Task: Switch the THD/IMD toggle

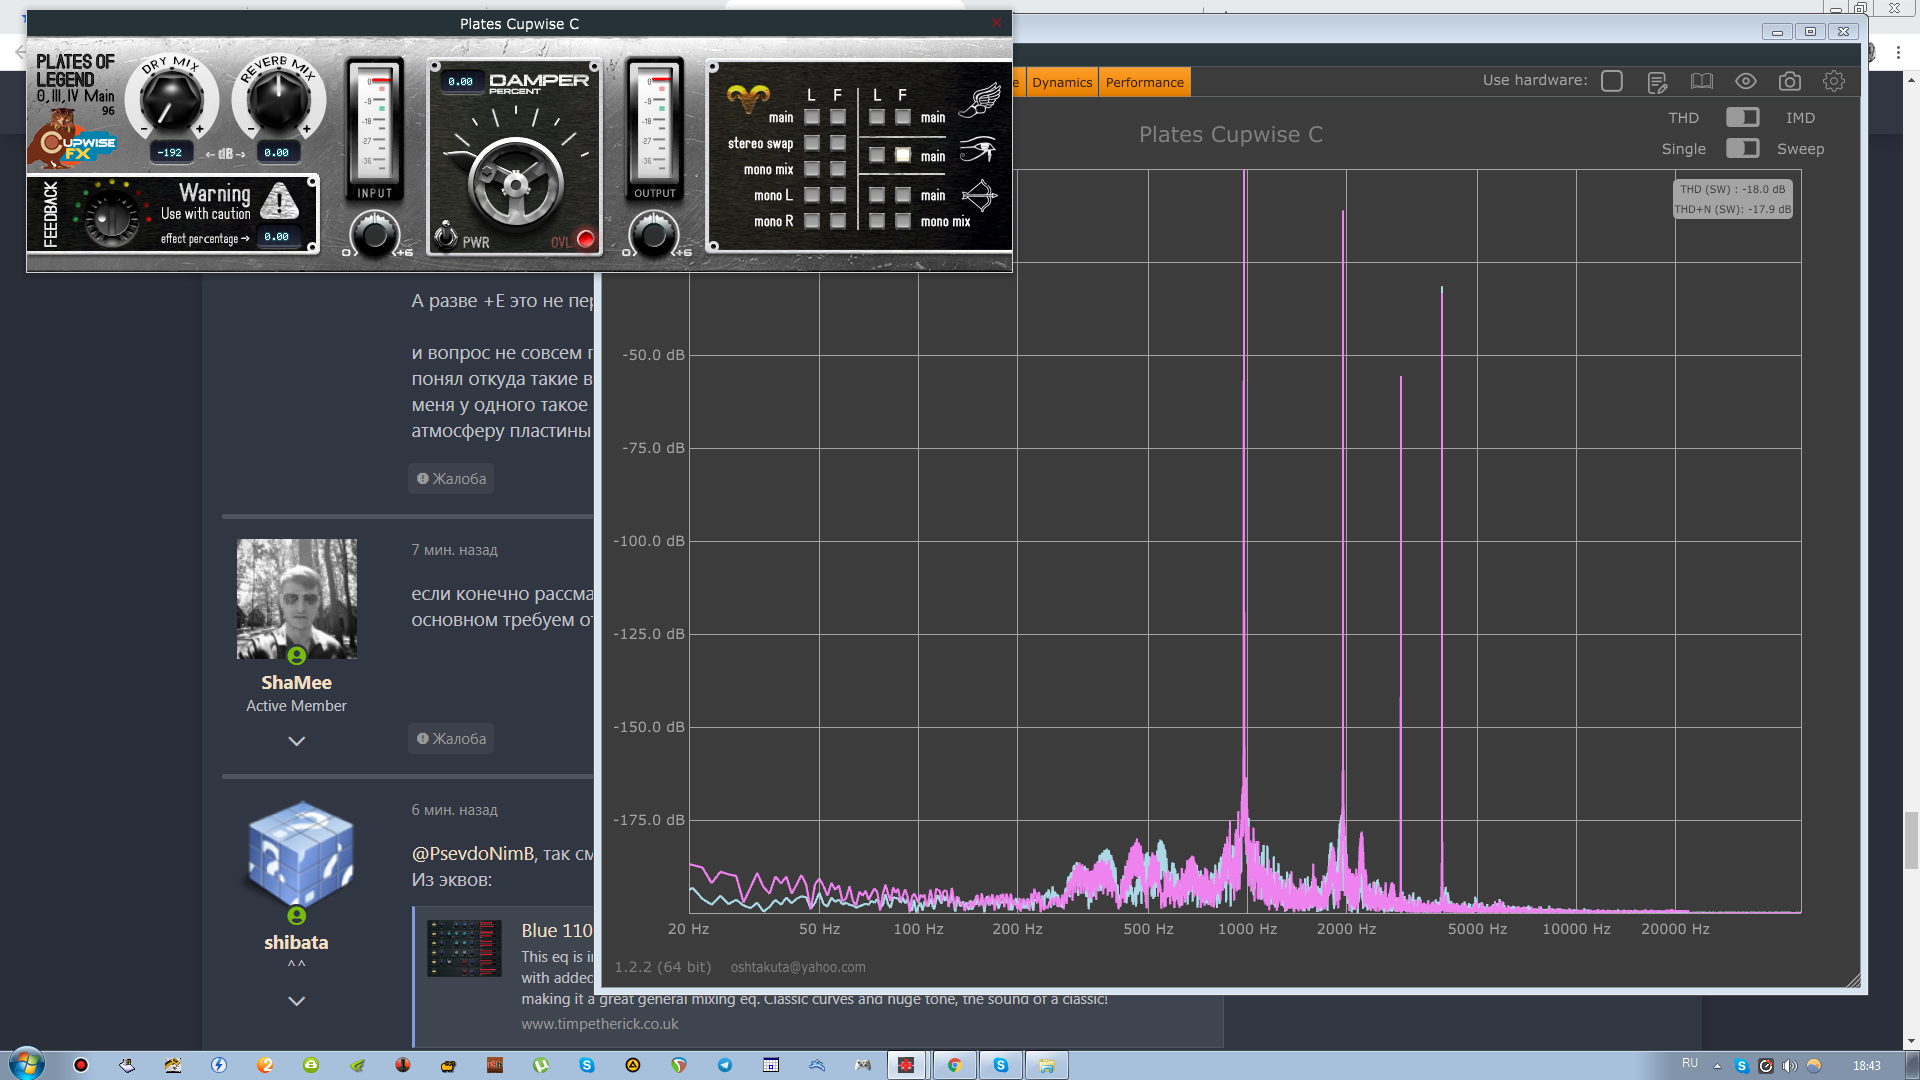Action: click(1742, 118)
